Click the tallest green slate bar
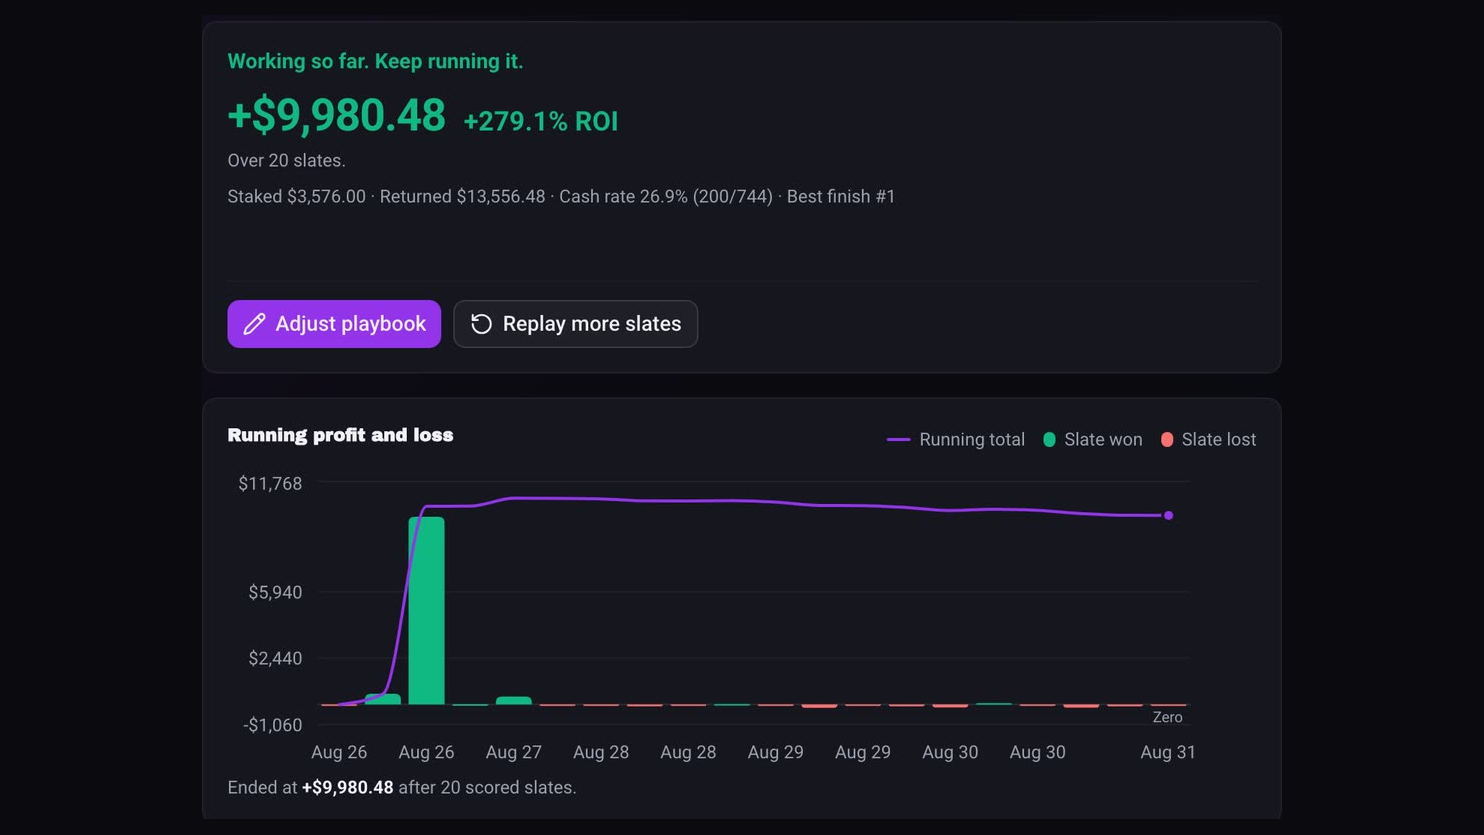Screen dimensions: 1484x835 coord(426,611)
